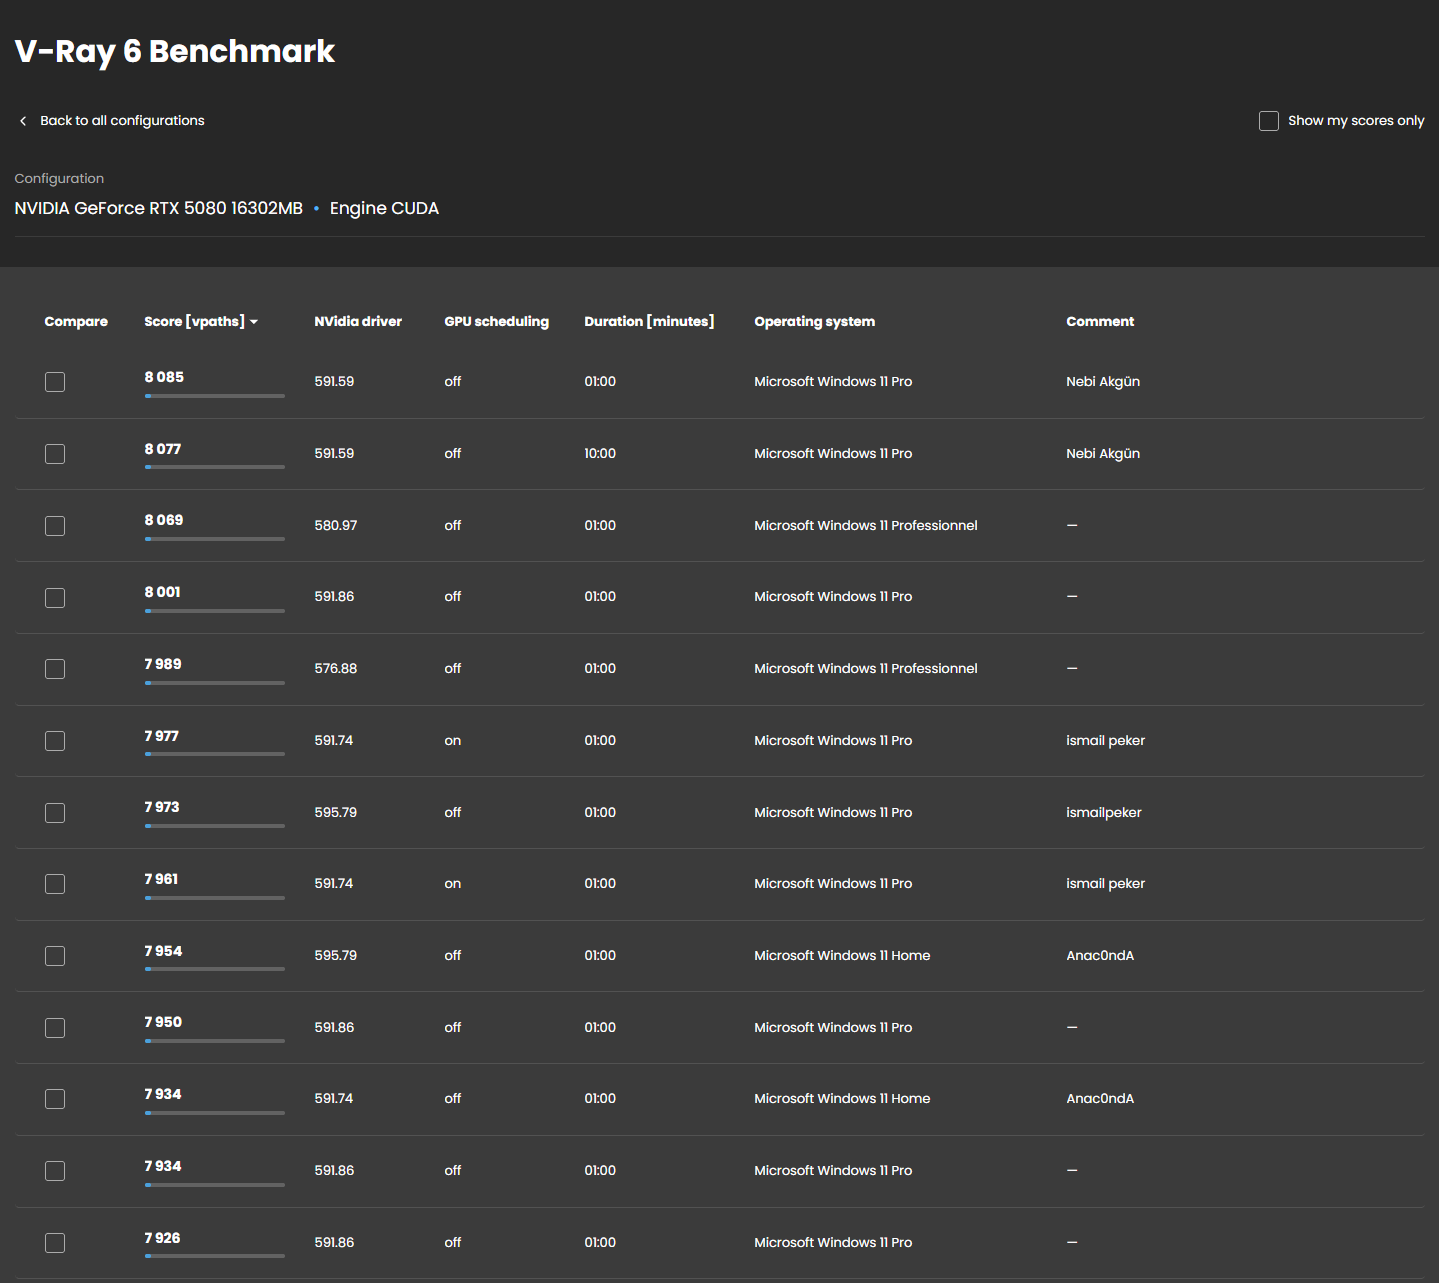Go back to all configurations
1439x1283 pixels.
click(x=112, y=120)
